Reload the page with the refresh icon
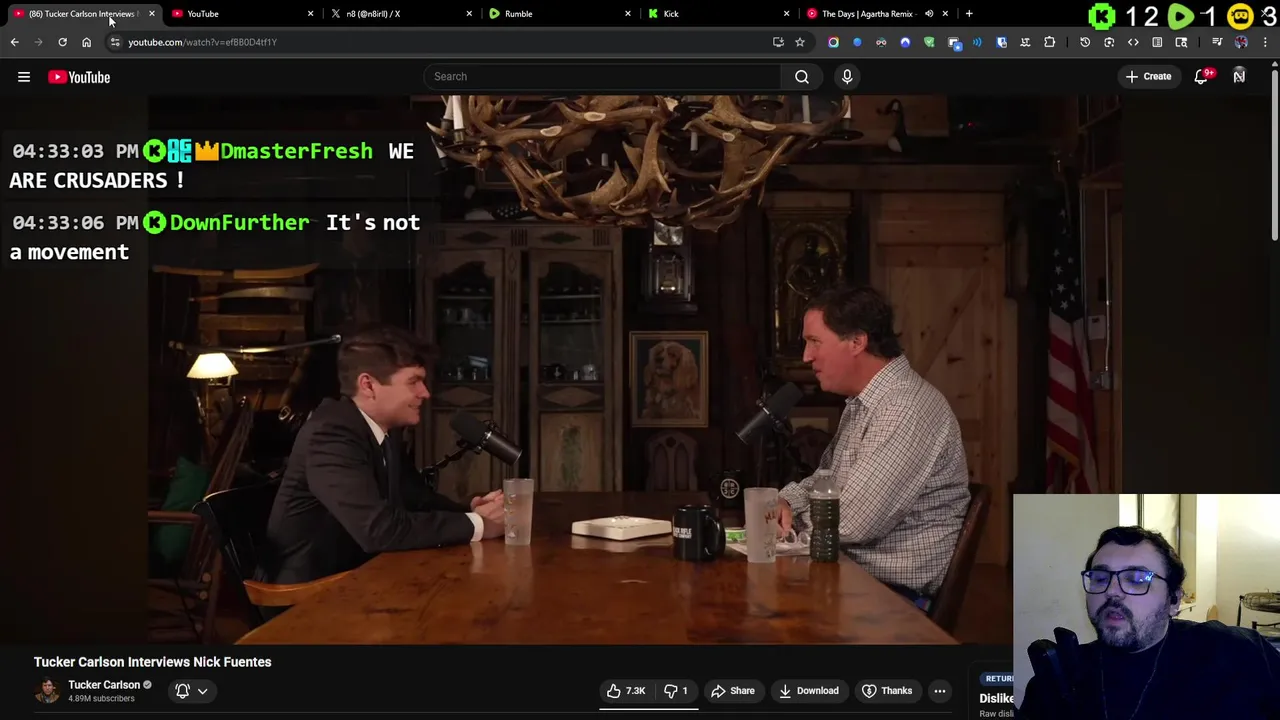Screen dimensions: 1280x720 pos(62,42)
